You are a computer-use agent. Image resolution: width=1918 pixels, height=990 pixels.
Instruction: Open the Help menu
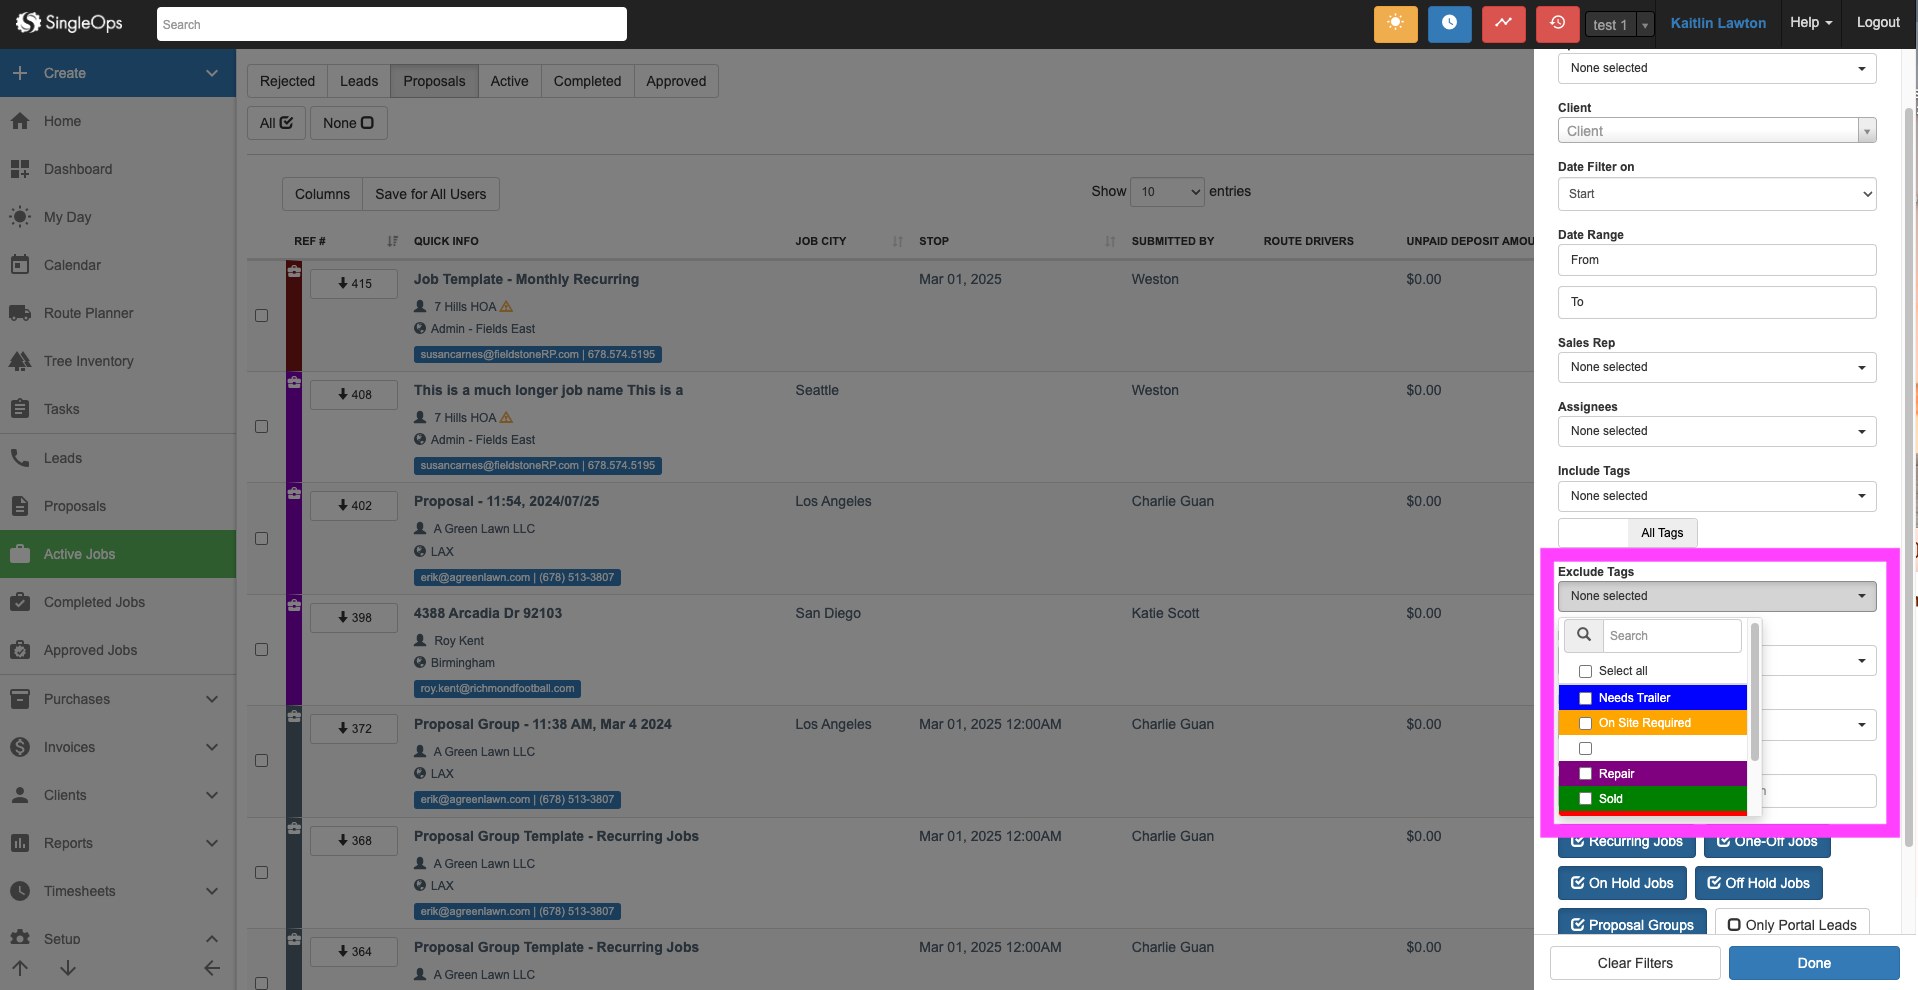(1810, 23)
